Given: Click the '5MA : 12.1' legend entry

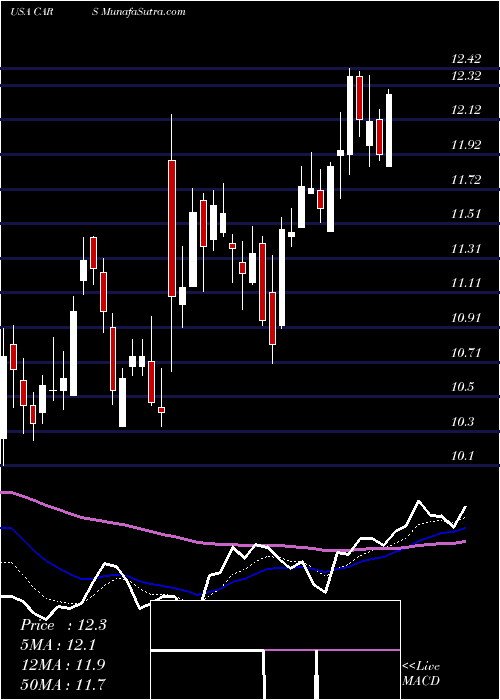Looking at the screenshot, I should (58, 645).
